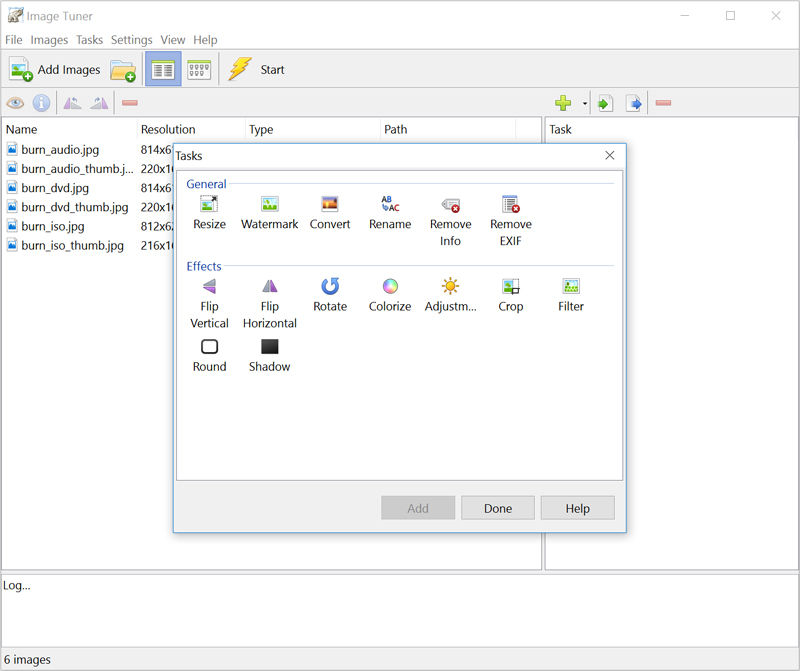Open the Settings menu

click(131, 40)
